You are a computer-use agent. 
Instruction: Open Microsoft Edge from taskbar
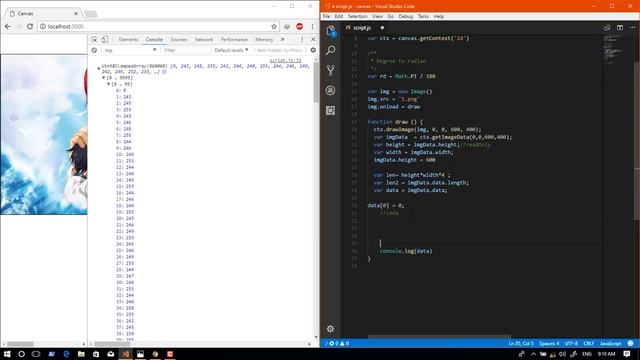66,354
